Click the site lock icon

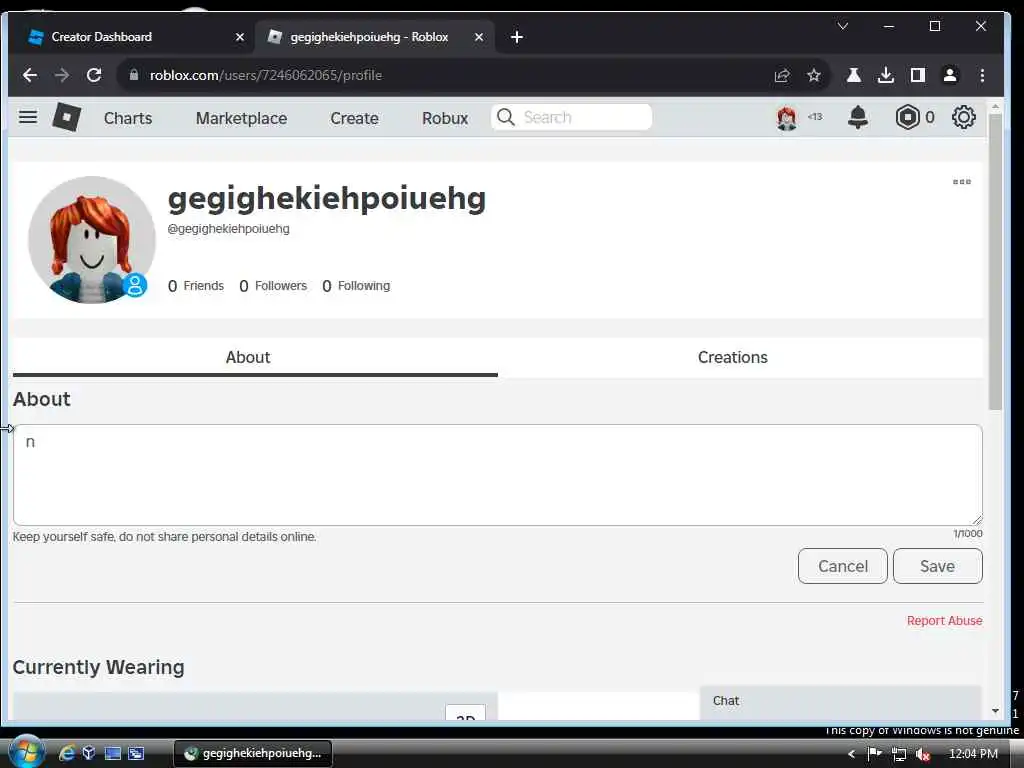point(134,75)
